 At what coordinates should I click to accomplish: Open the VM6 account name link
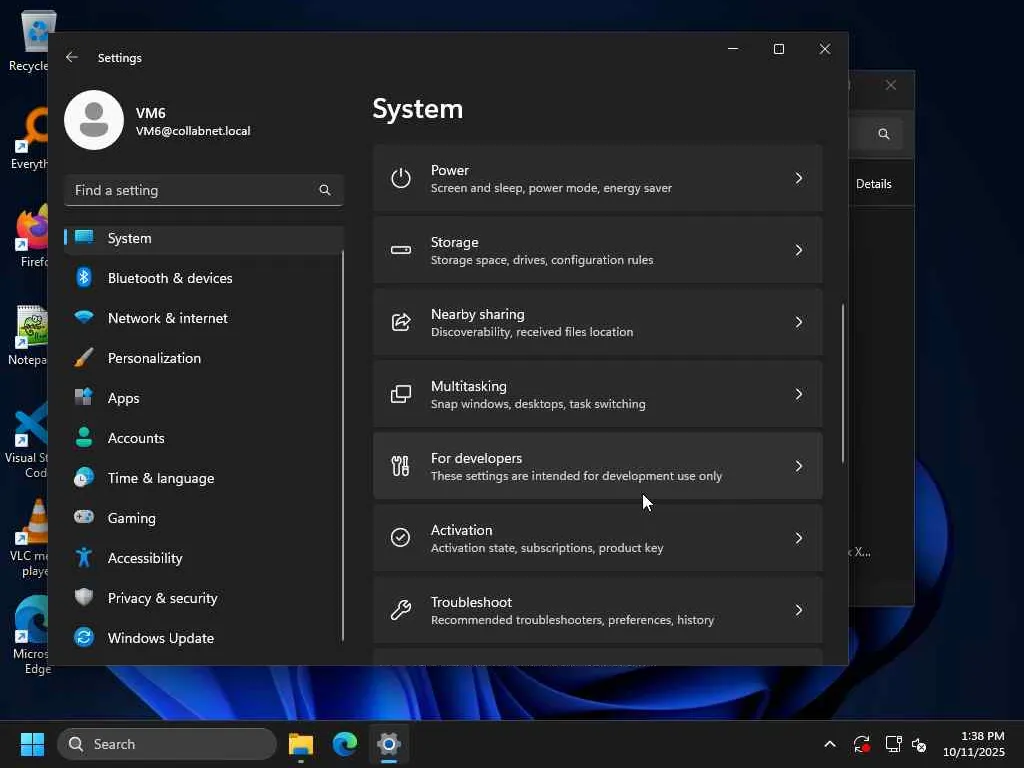click(151, 113)
